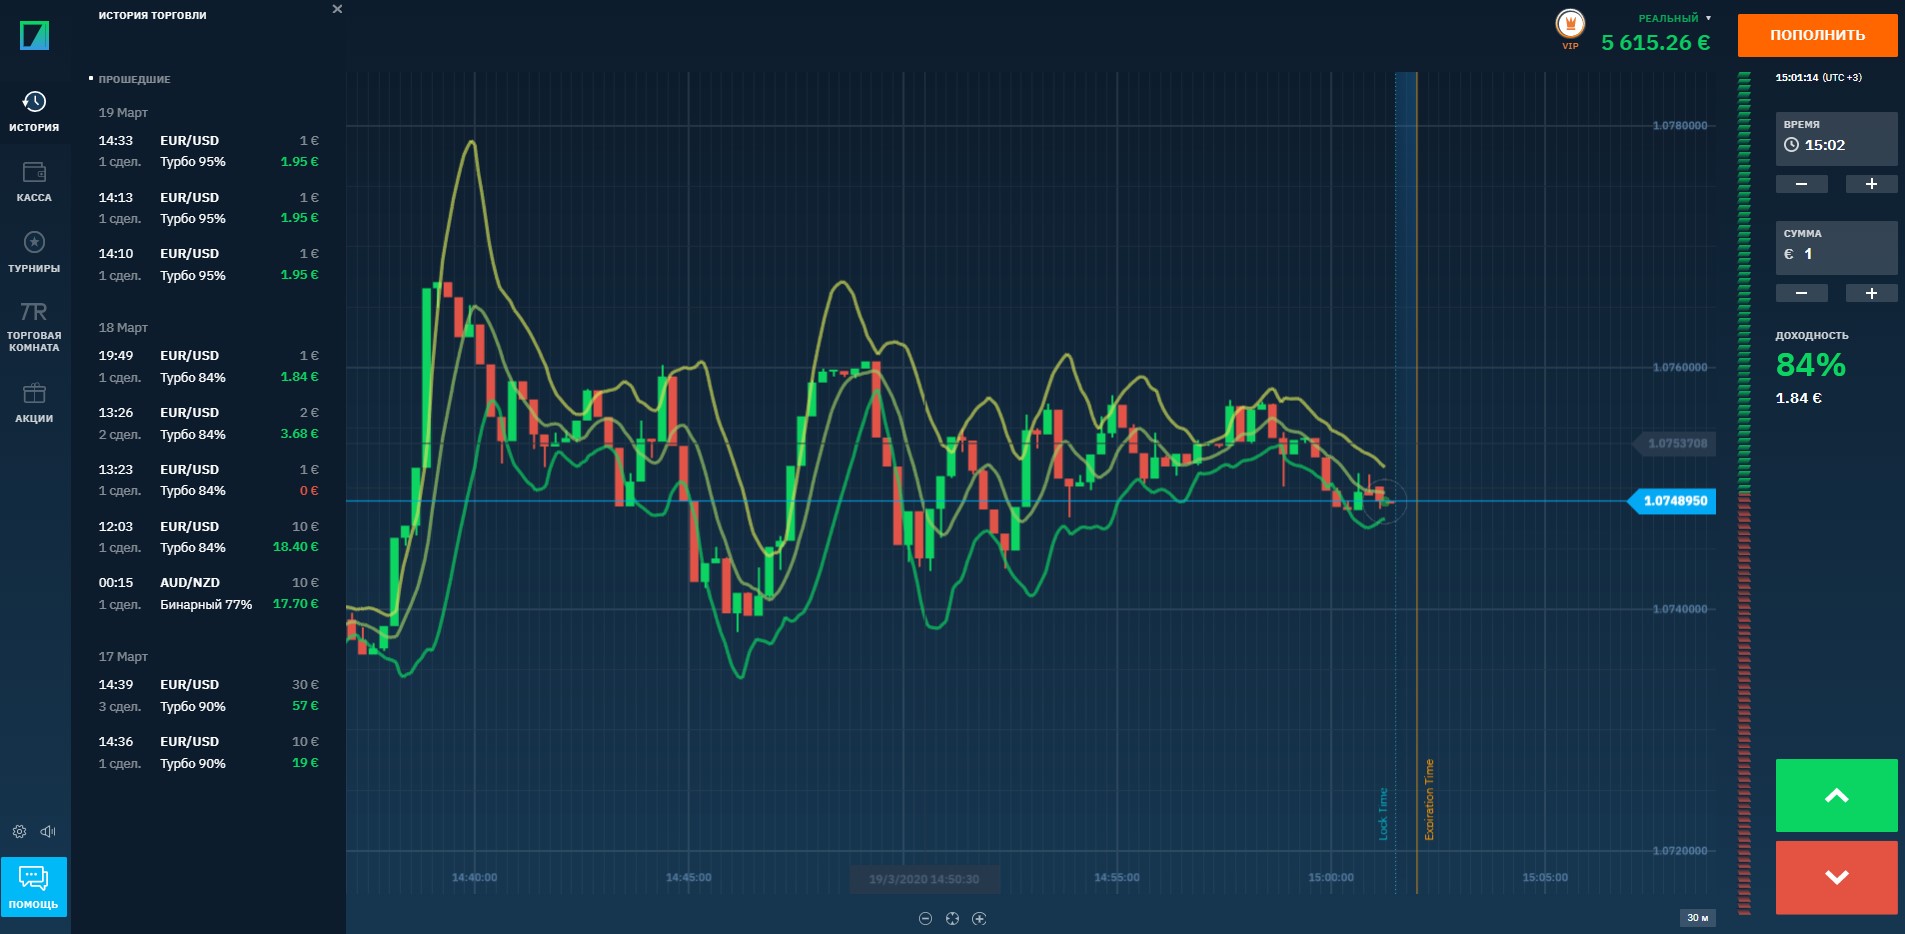Open the 13:23 EUR/USD trade with 0 € result
The width and height of the screenshot is (1905, 934).
[208, 480]
